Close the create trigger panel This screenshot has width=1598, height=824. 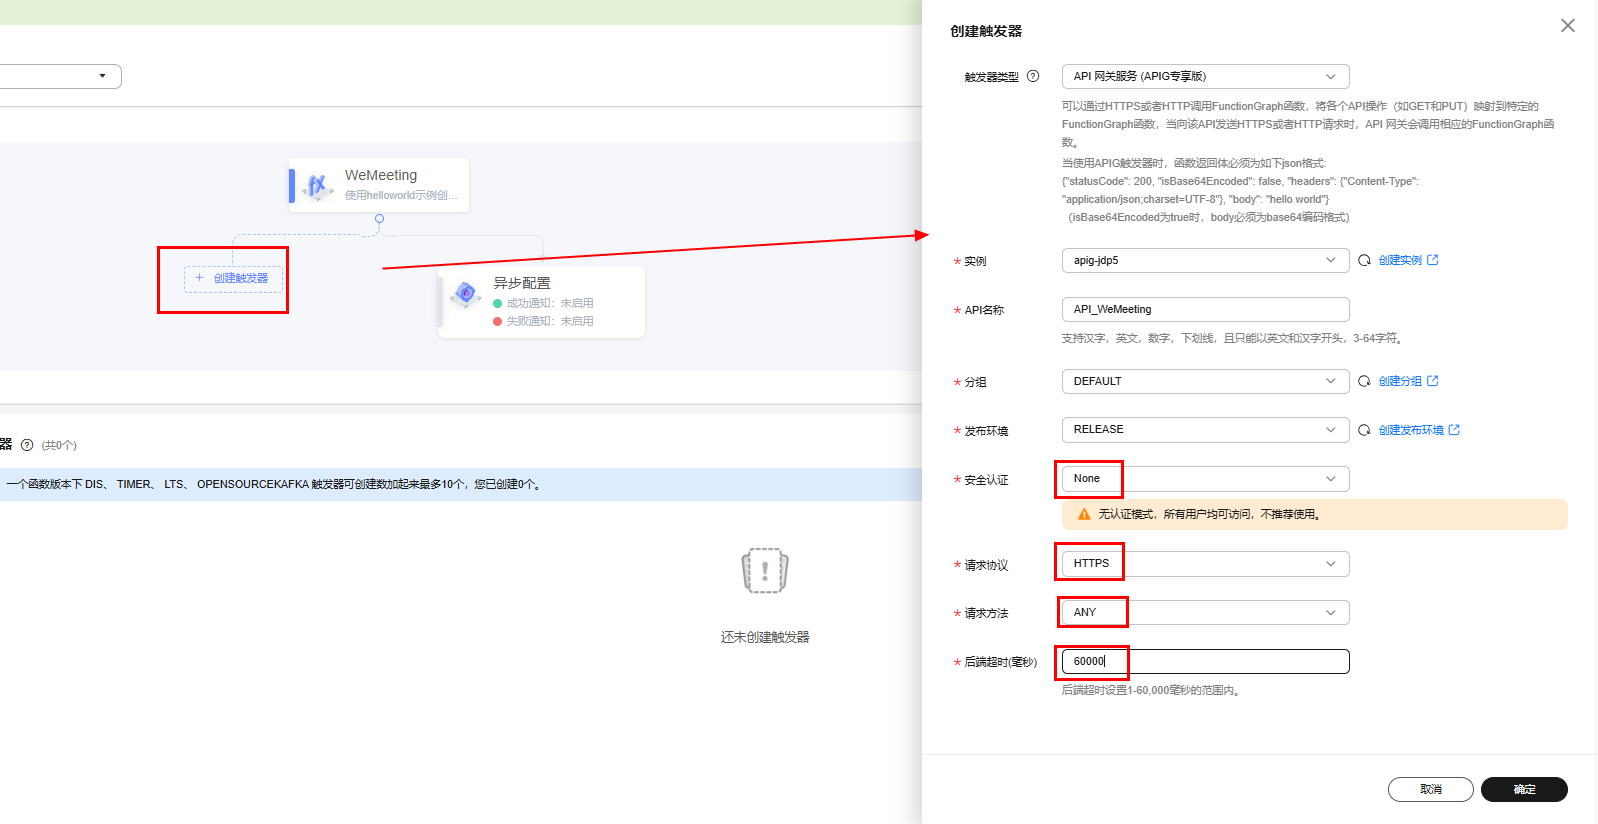(x=1567, y=26)
